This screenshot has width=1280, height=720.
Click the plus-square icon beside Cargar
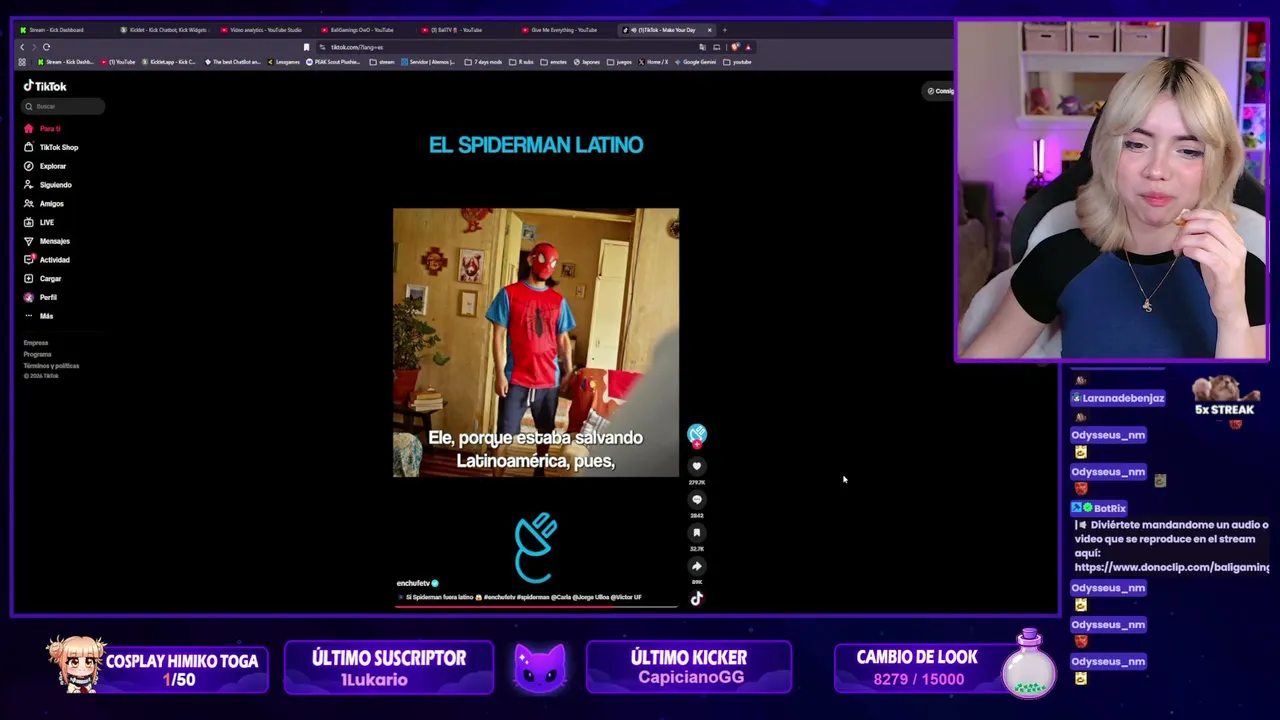tap(29, 279)
